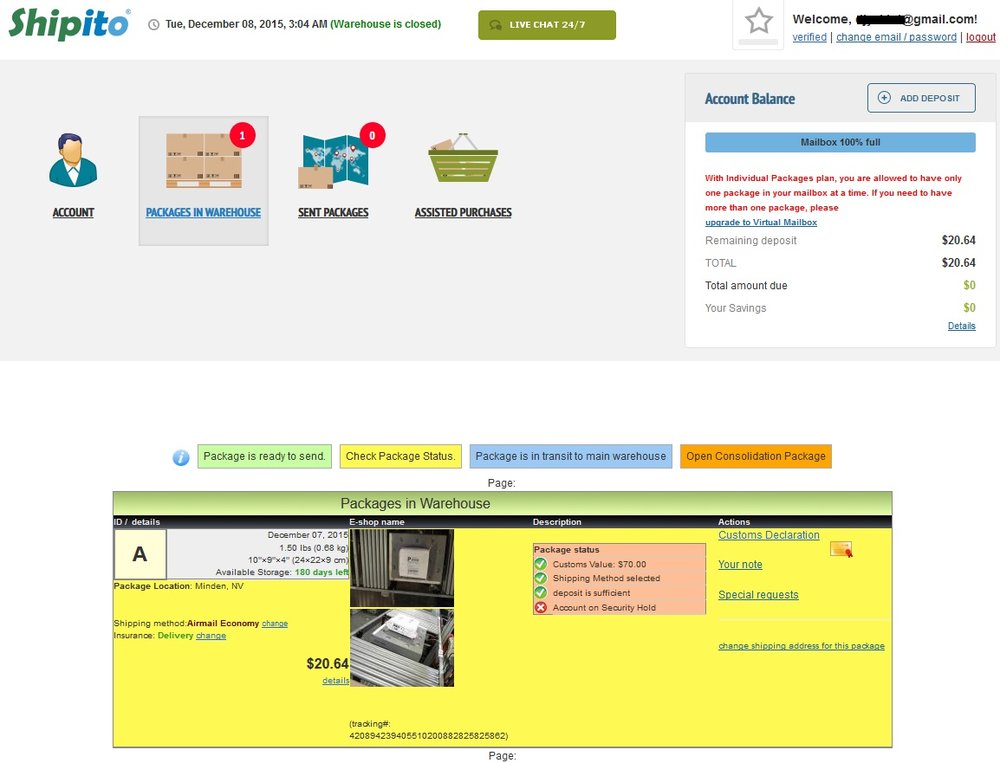Follow upgrade to Virtual Mailbox link
Screen dimensions: 1000x763
coord(761,222)
